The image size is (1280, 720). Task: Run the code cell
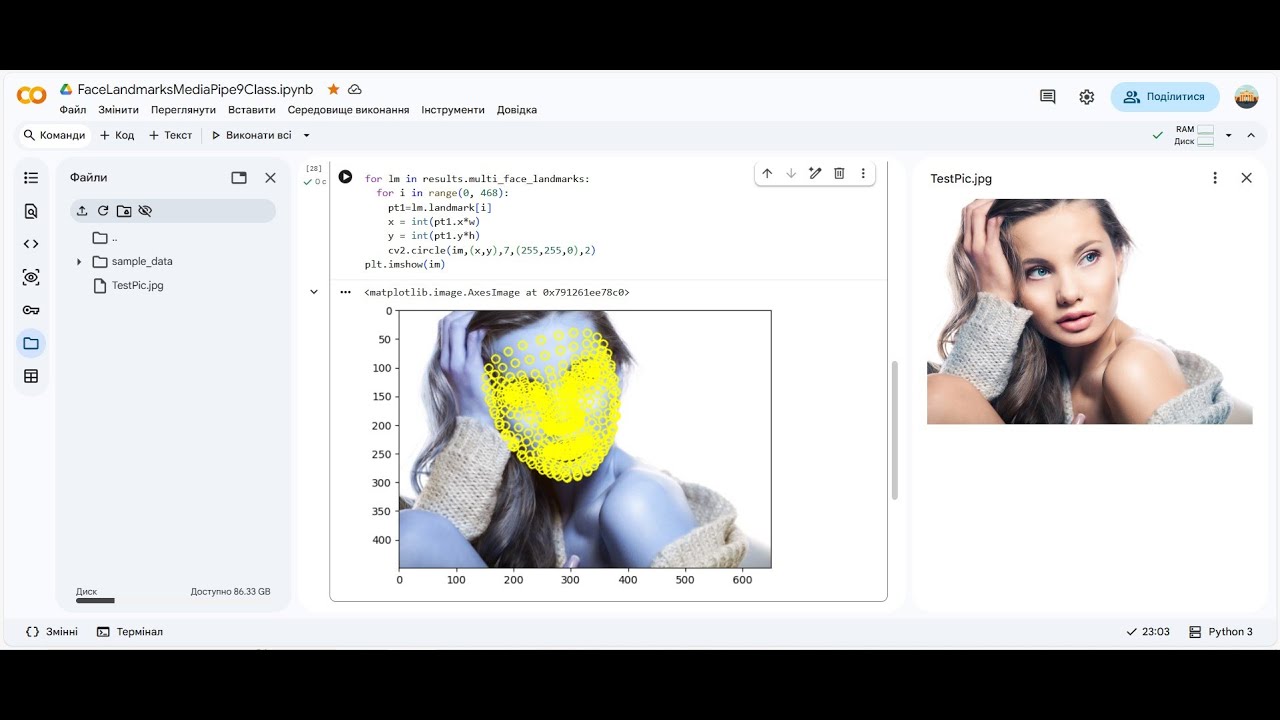[345, 177]
